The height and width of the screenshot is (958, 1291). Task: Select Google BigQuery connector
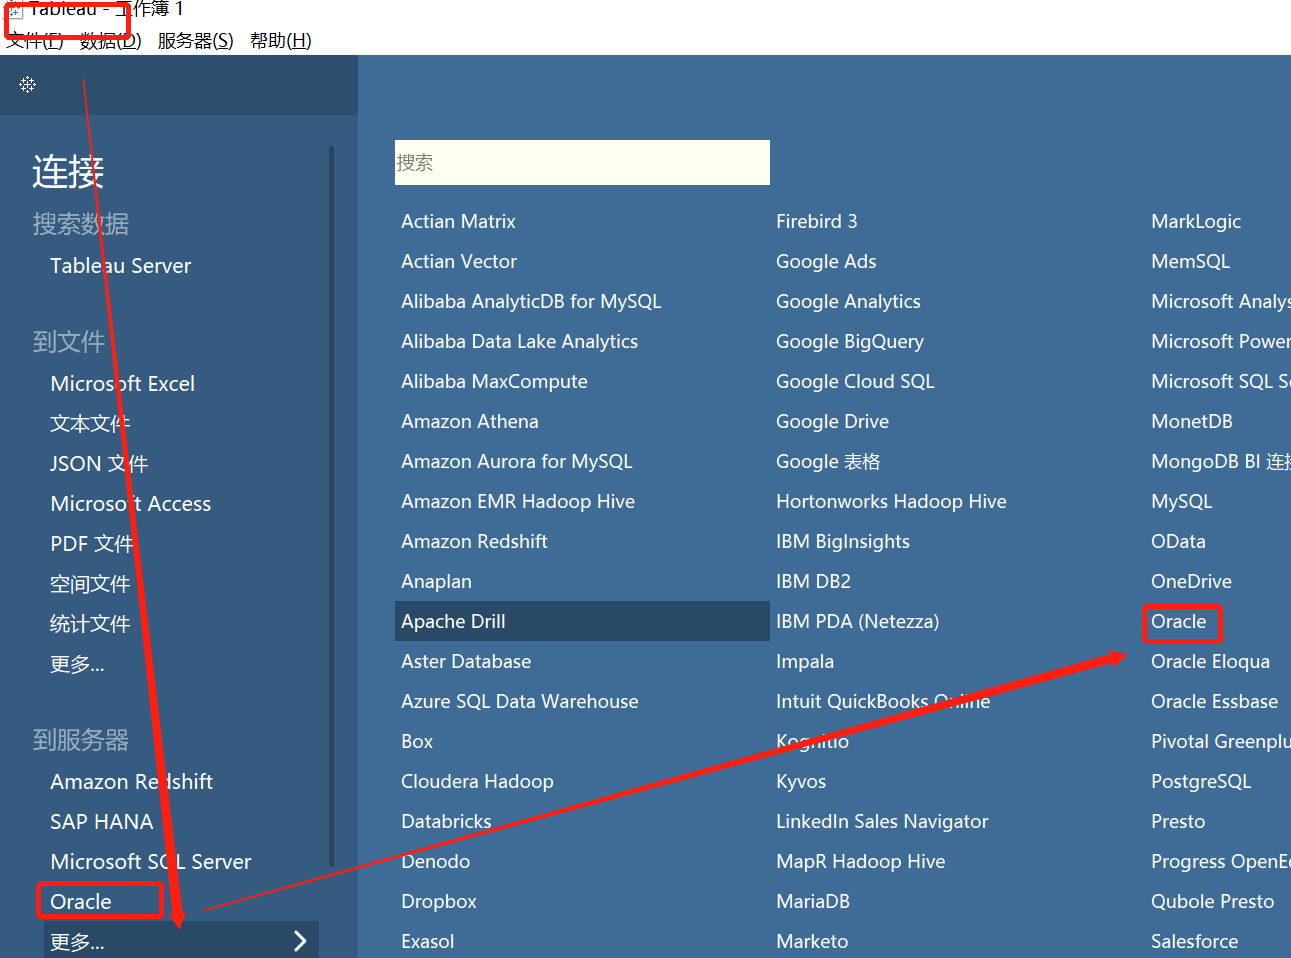(850, 341)
